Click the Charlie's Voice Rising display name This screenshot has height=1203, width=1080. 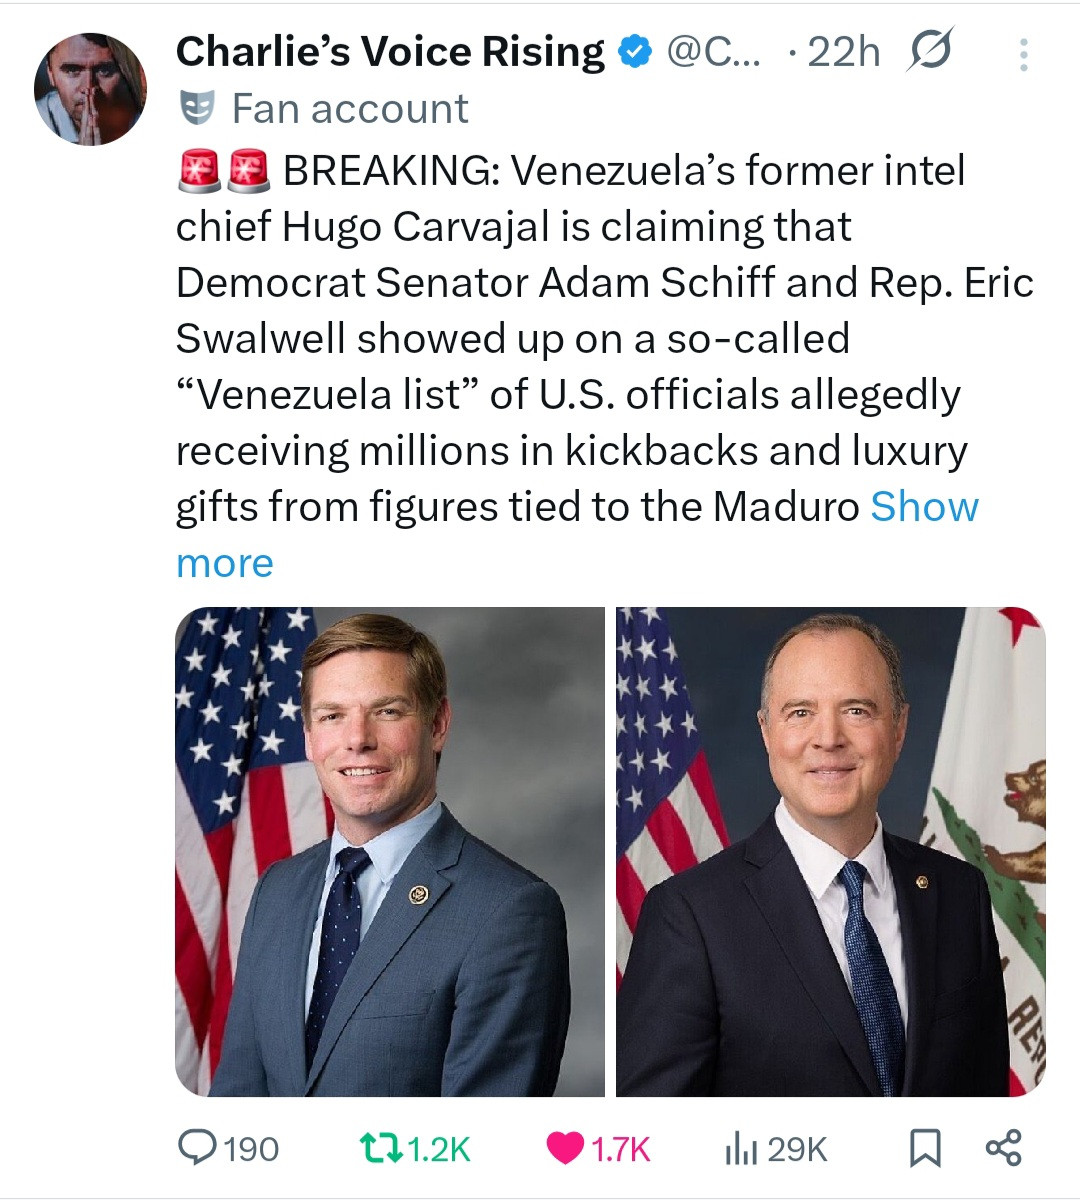pyautogui.click(x=390, y=52)
